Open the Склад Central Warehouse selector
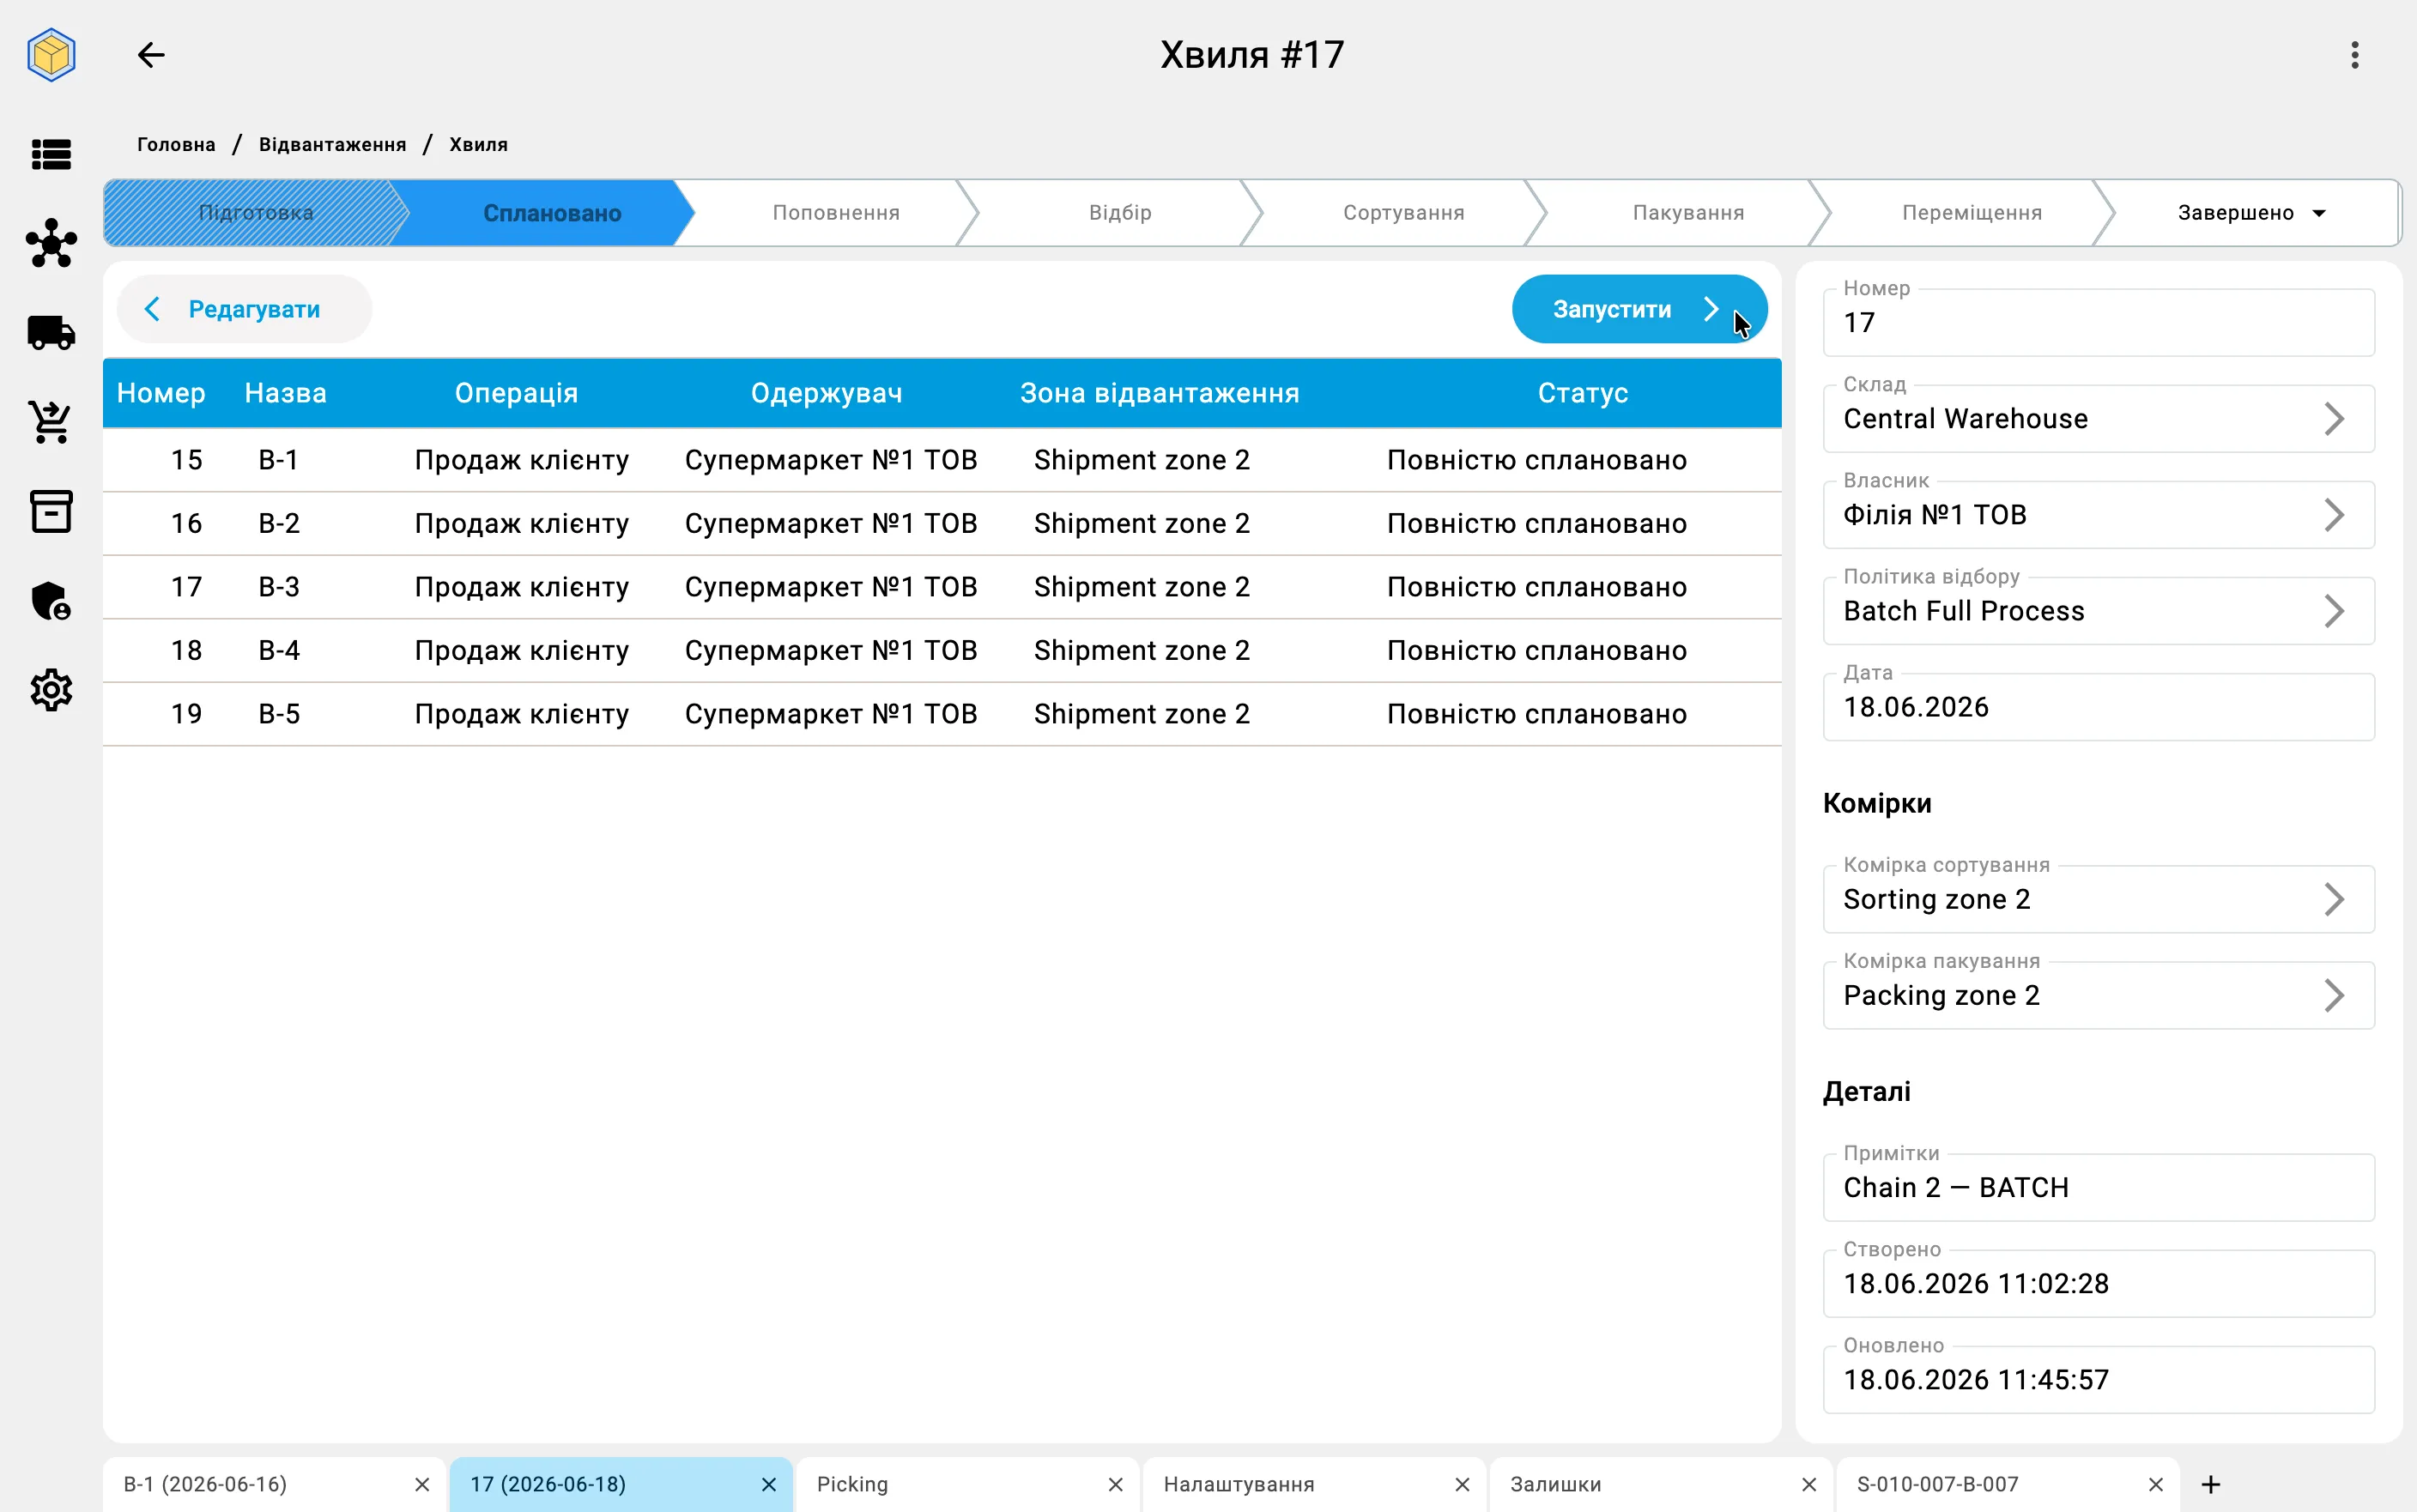The width and height of the screenshot is (2417, 1512). click(x=2098, y=419)
